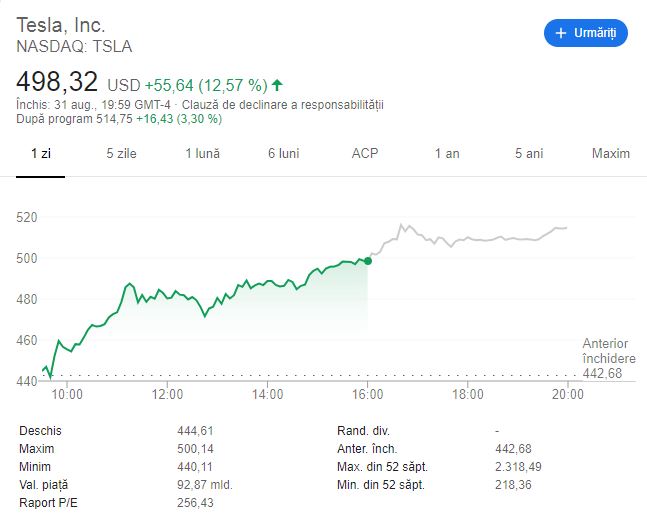The image size is (647, 521).
Task: Select the Maxim range tab
Action: click(611, 153)
